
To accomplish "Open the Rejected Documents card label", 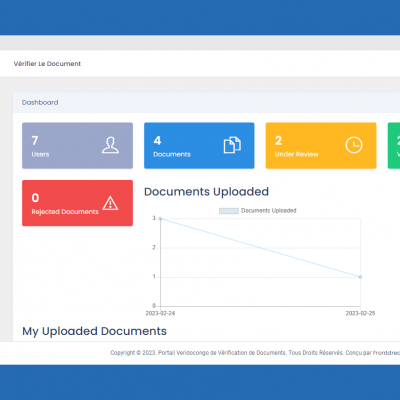I will [x=65, y=212].
